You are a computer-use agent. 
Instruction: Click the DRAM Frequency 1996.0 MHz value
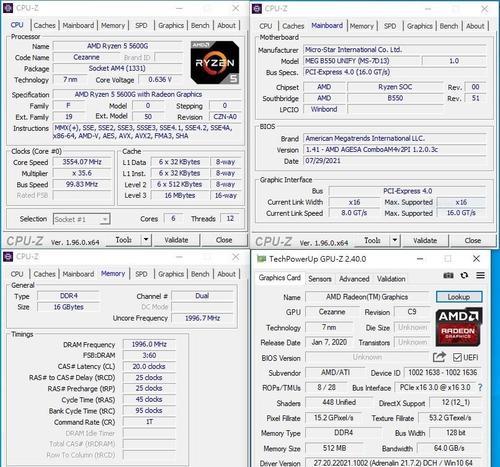coord(149,344)
